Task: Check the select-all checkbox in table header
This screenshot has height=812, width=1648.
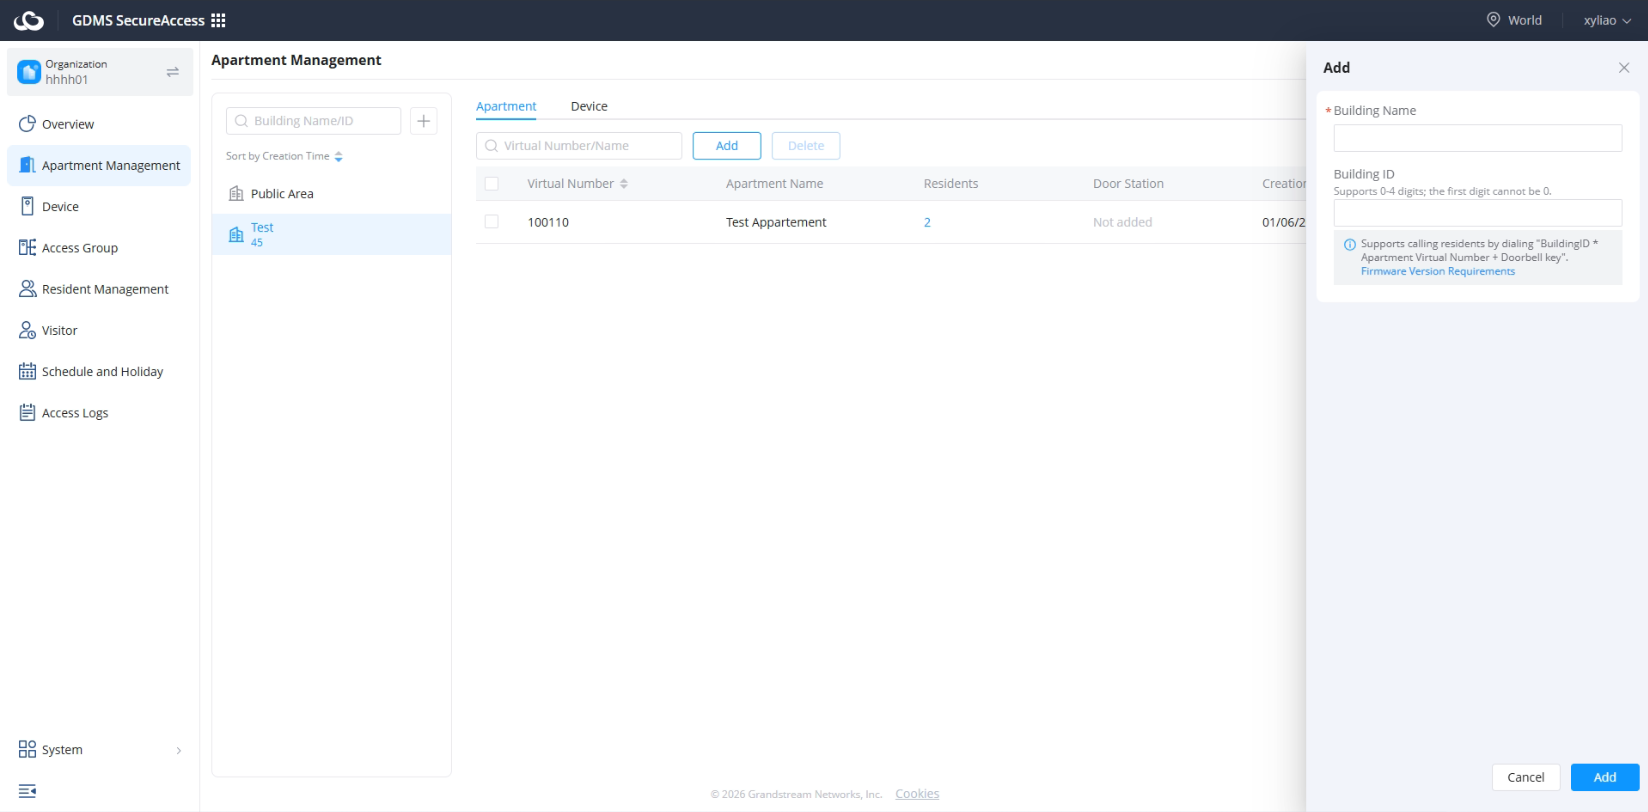Action: click(x=491, y=184)
